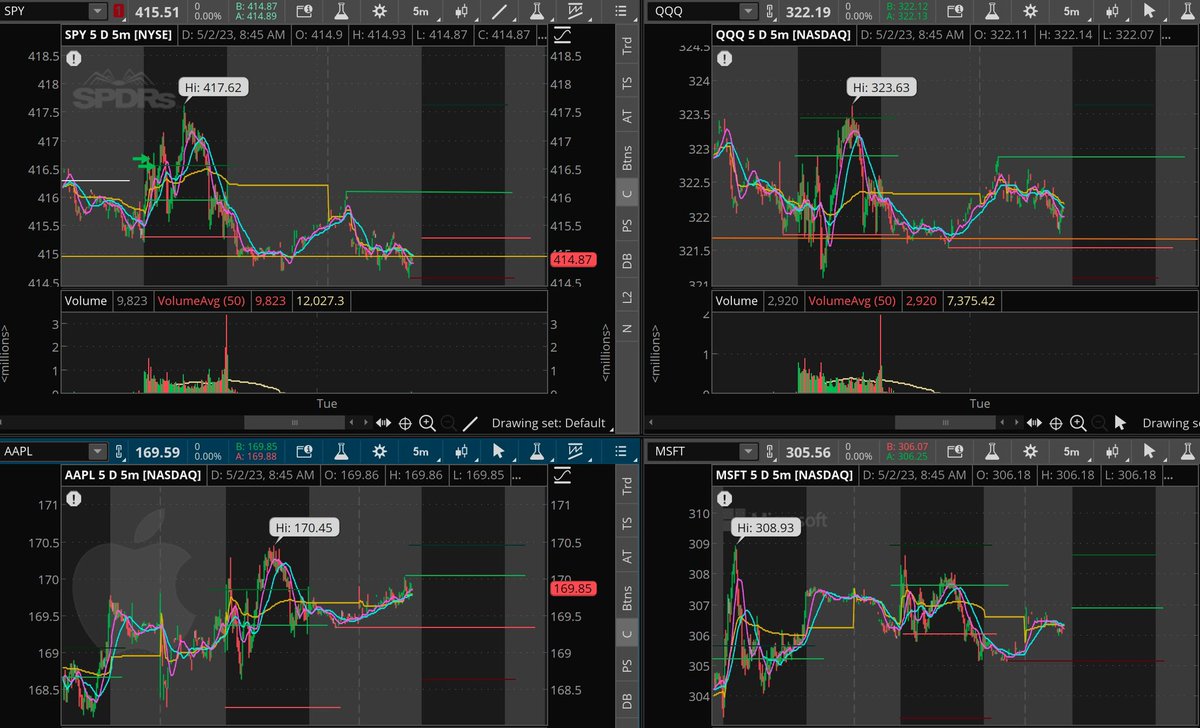Change SPY chart 5m timeframe

click(x=422, y=11)
